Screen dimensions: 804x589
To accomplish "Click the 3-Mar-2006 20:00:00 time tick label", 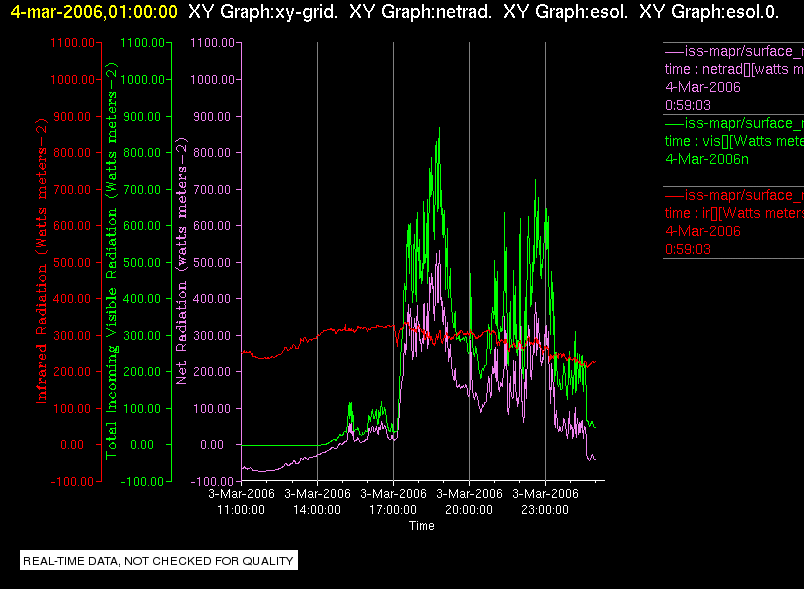I will (x=469, y=502).
